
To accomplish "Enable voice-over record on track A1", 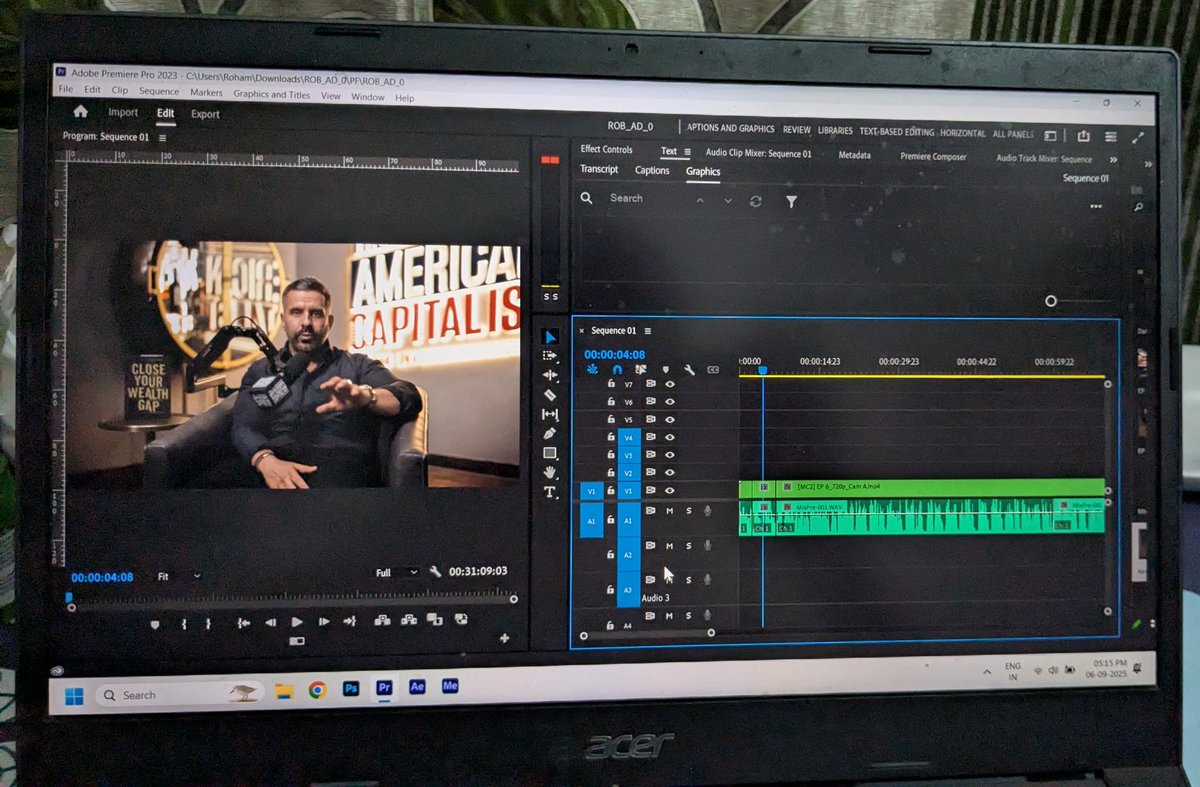I will tap(707, 511).
